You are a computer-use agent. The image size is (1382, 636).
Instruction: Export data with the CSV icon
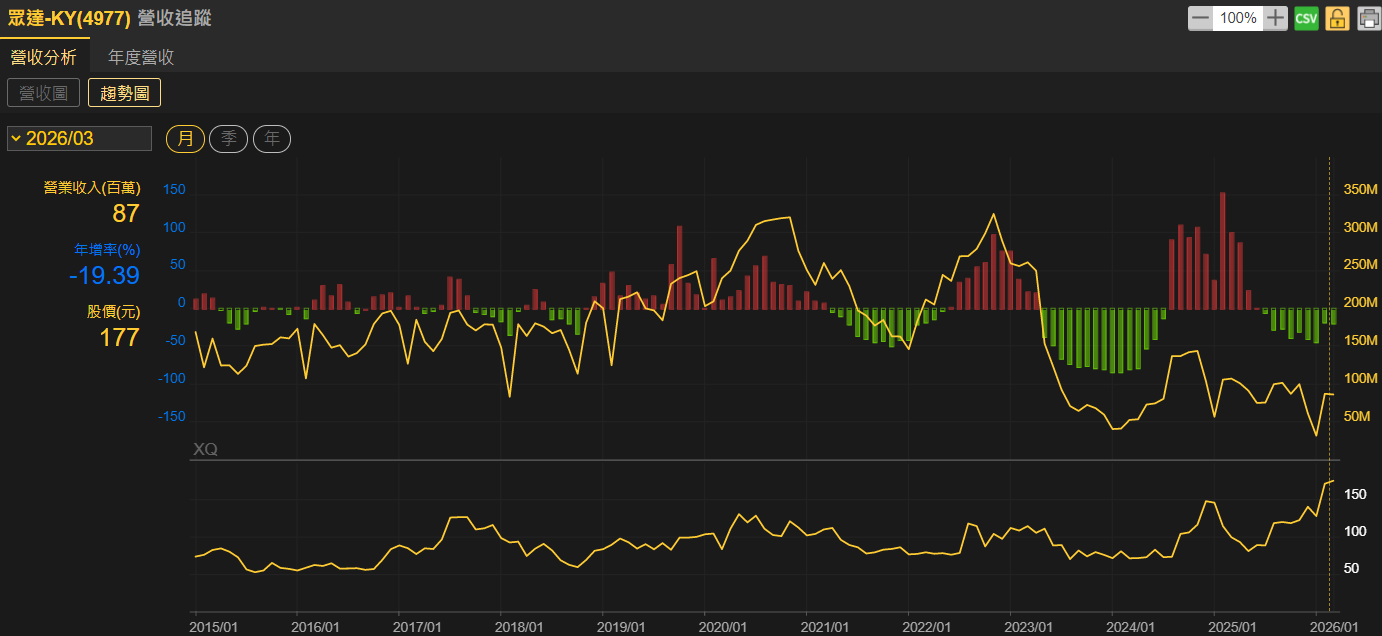(x=1306, y=18)
